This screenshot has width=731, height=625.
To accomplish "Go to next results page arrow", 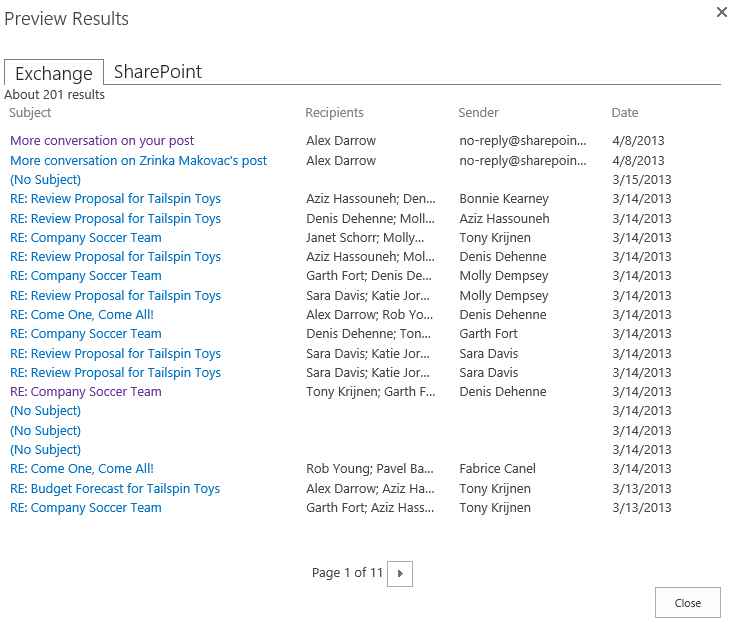I will point(400,573).
